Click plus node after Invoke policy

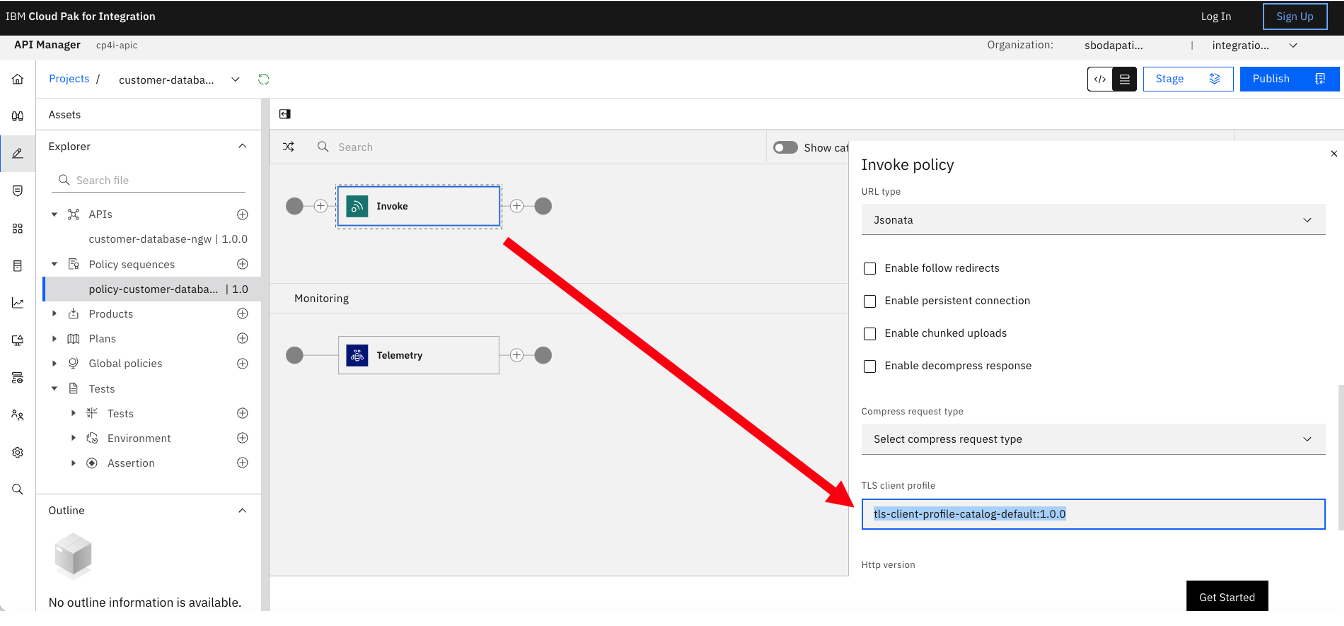click(517, 206)
